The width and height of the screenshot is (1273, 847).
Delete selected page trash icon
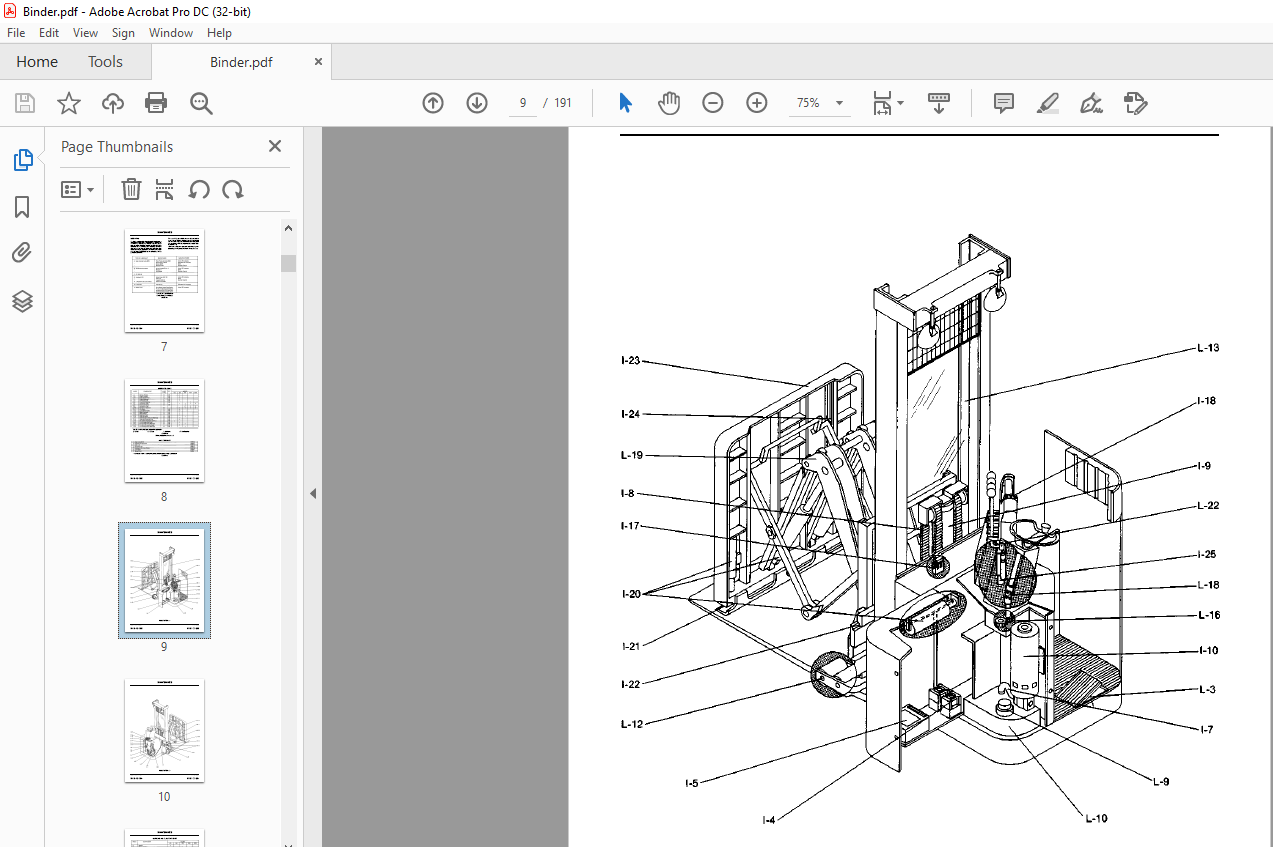(x=131, y=189)
